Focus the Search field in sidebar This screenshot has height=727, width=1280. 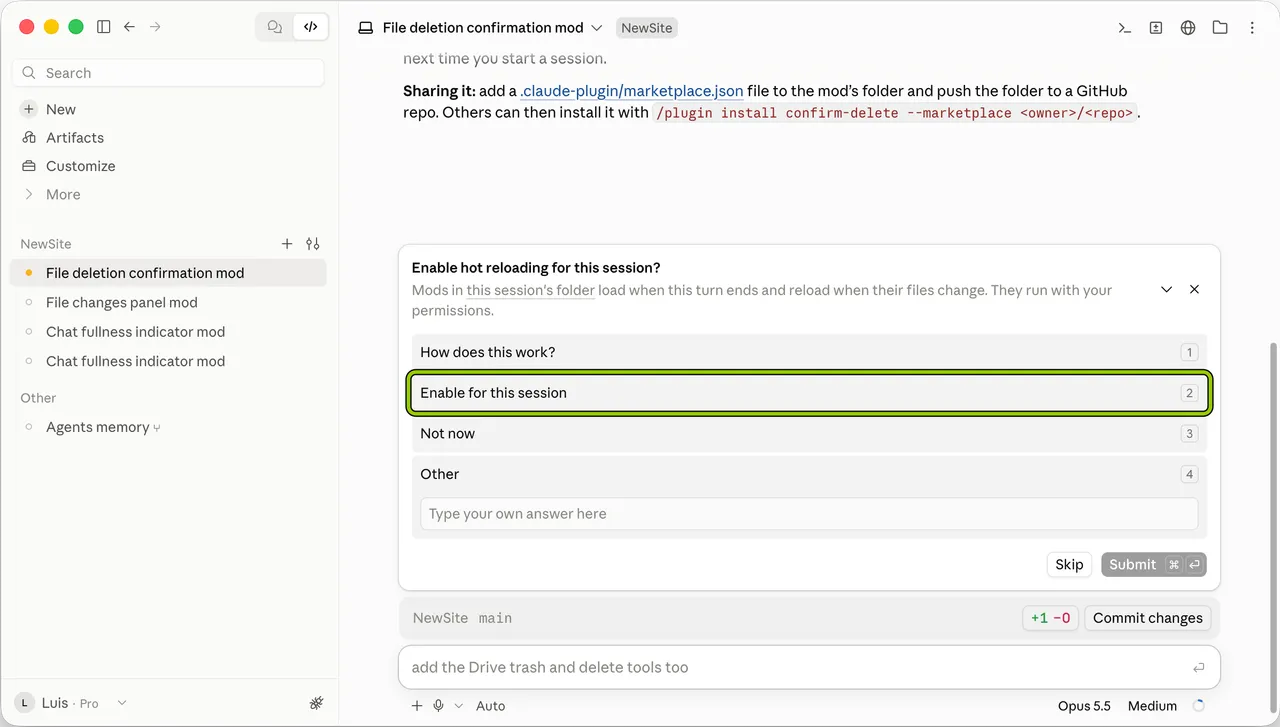168,73
